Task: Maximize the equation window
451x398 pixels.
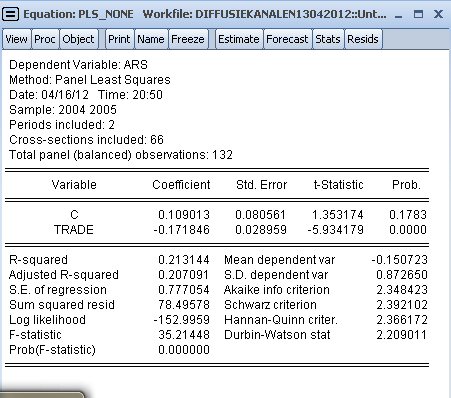Action: pos(418,14)
